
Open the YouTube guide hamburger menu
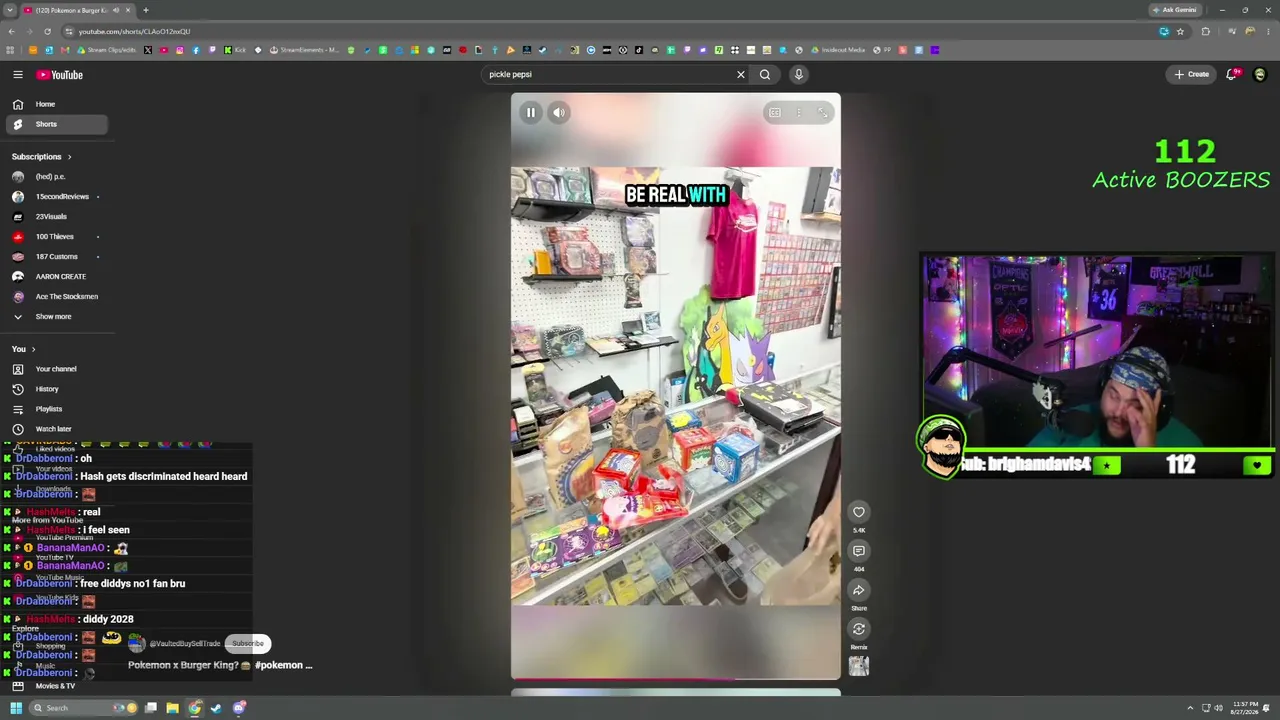[18, 75]
